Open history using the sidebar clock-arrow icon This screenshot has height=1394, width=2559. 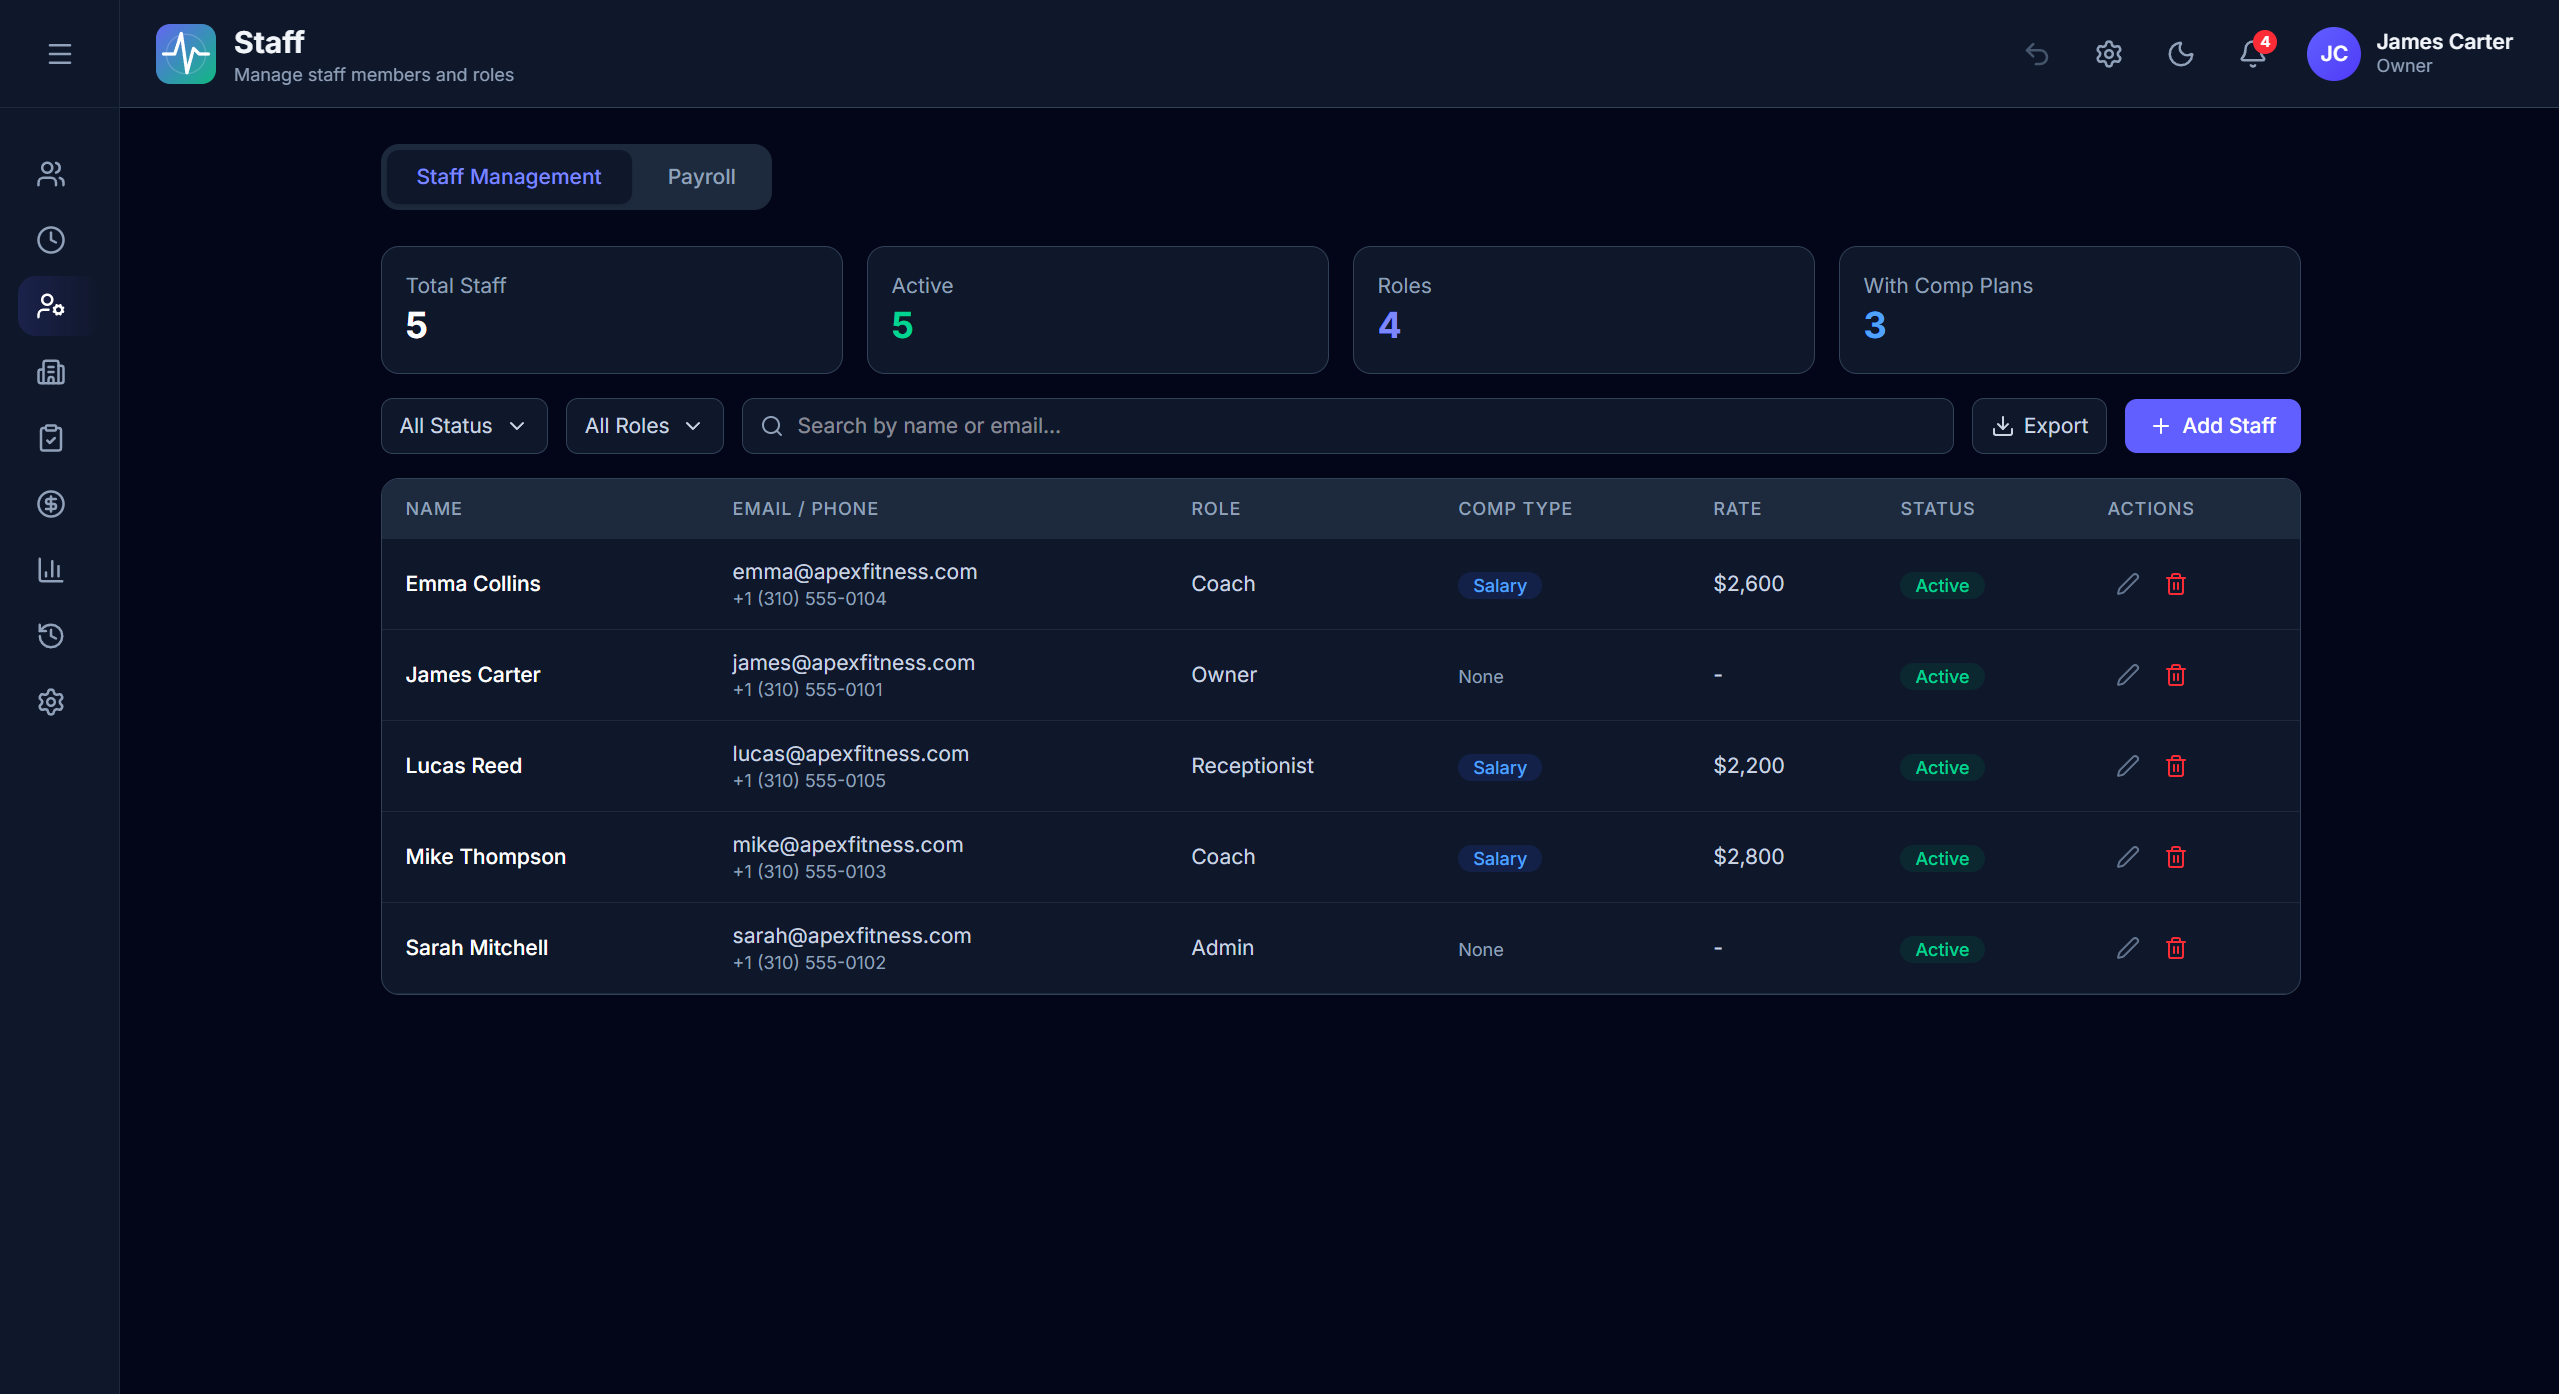(50, 636)
